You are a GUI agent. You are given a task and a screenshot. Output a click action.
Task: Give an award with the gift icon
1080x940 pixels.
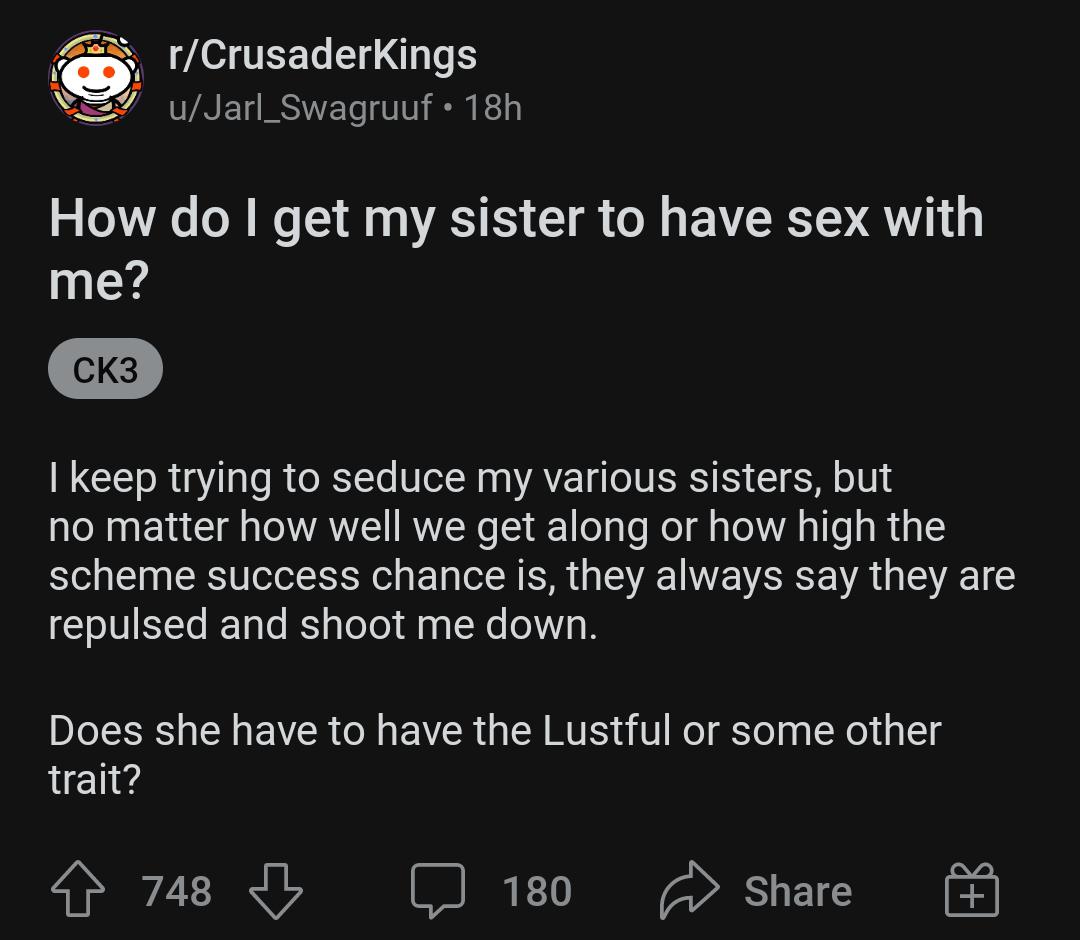971,889
